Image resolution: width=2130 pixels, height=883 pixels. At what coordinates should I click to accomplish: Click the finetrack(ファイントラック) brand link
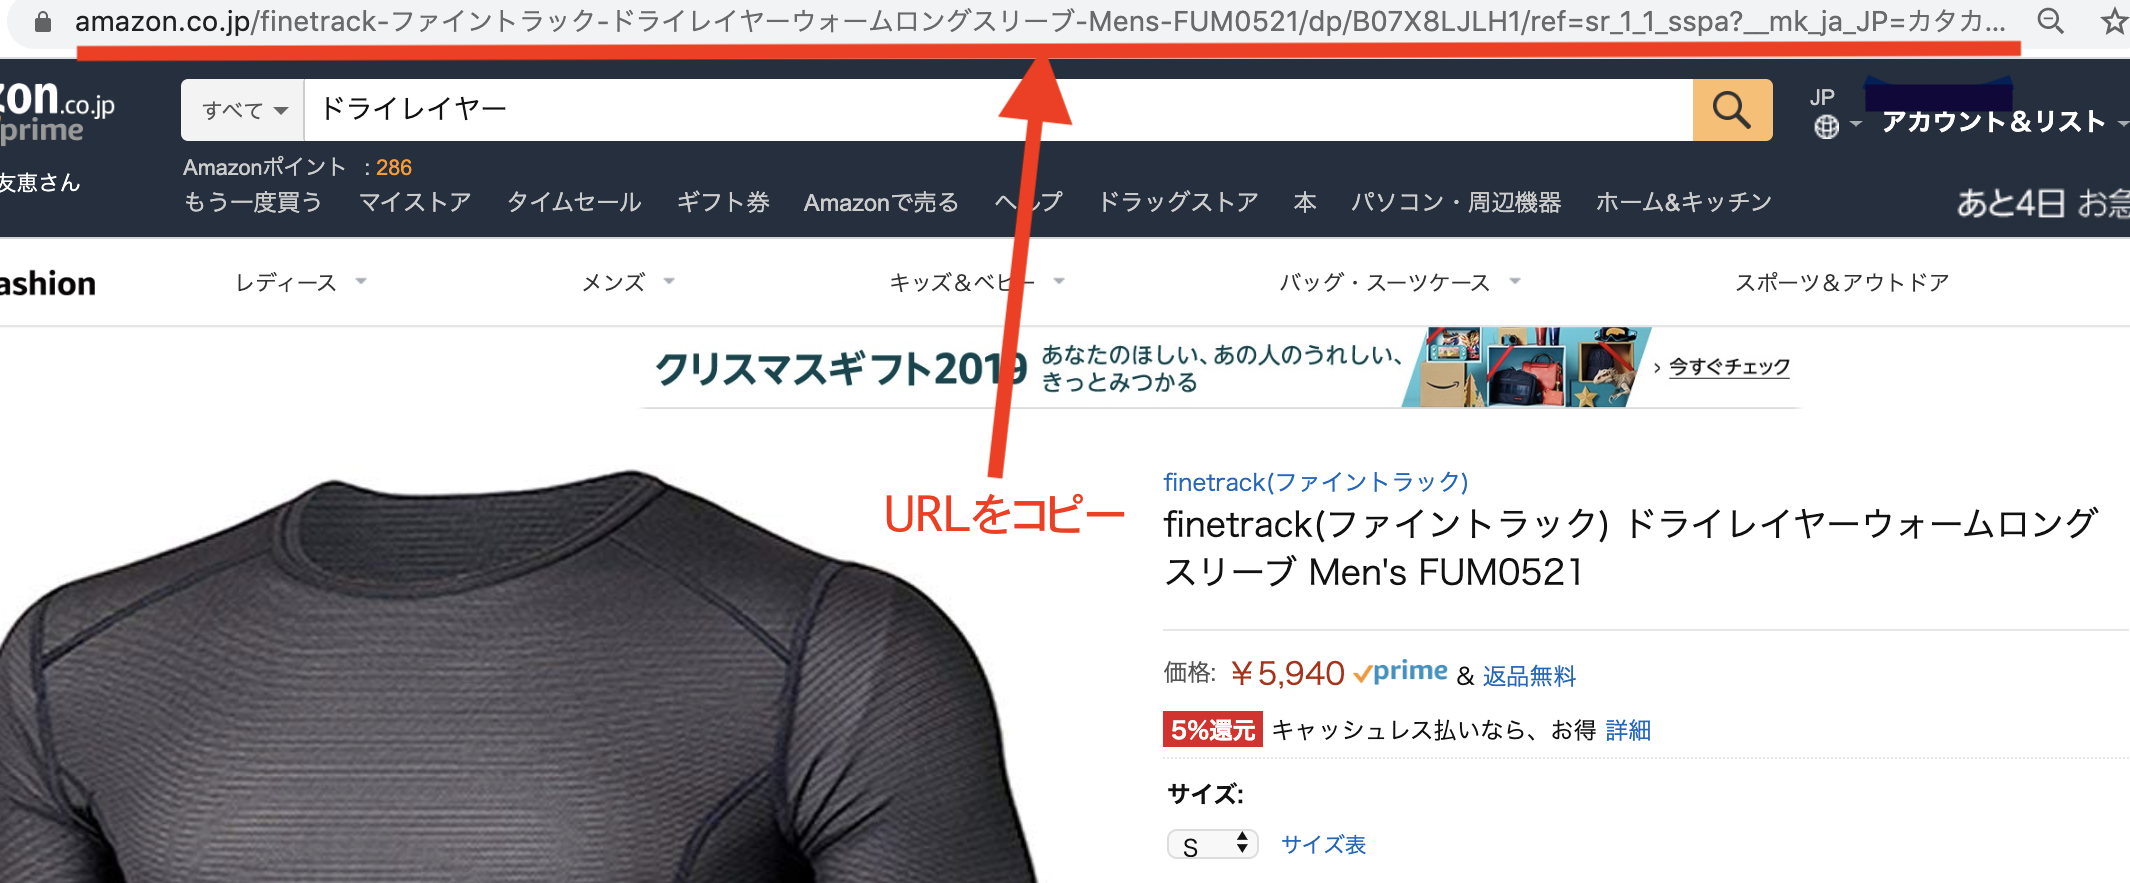coord(1316,483)
